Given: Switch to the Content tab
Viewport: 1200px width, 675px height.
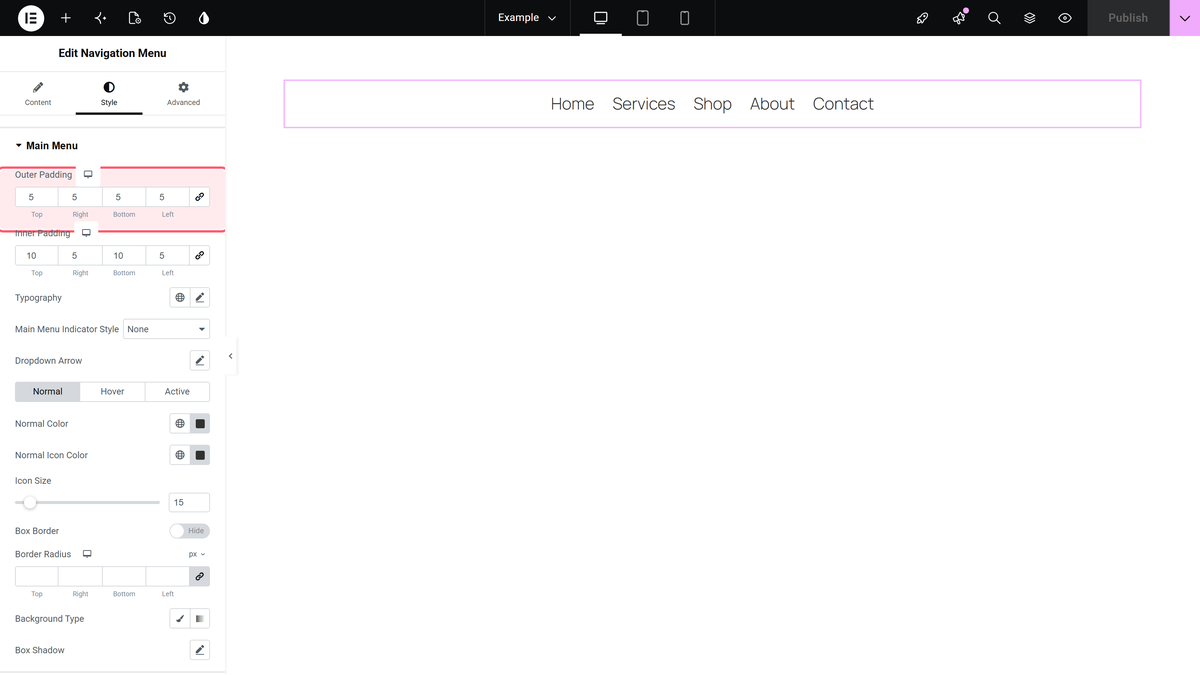Looking at the screenshot, I should 38,94.
